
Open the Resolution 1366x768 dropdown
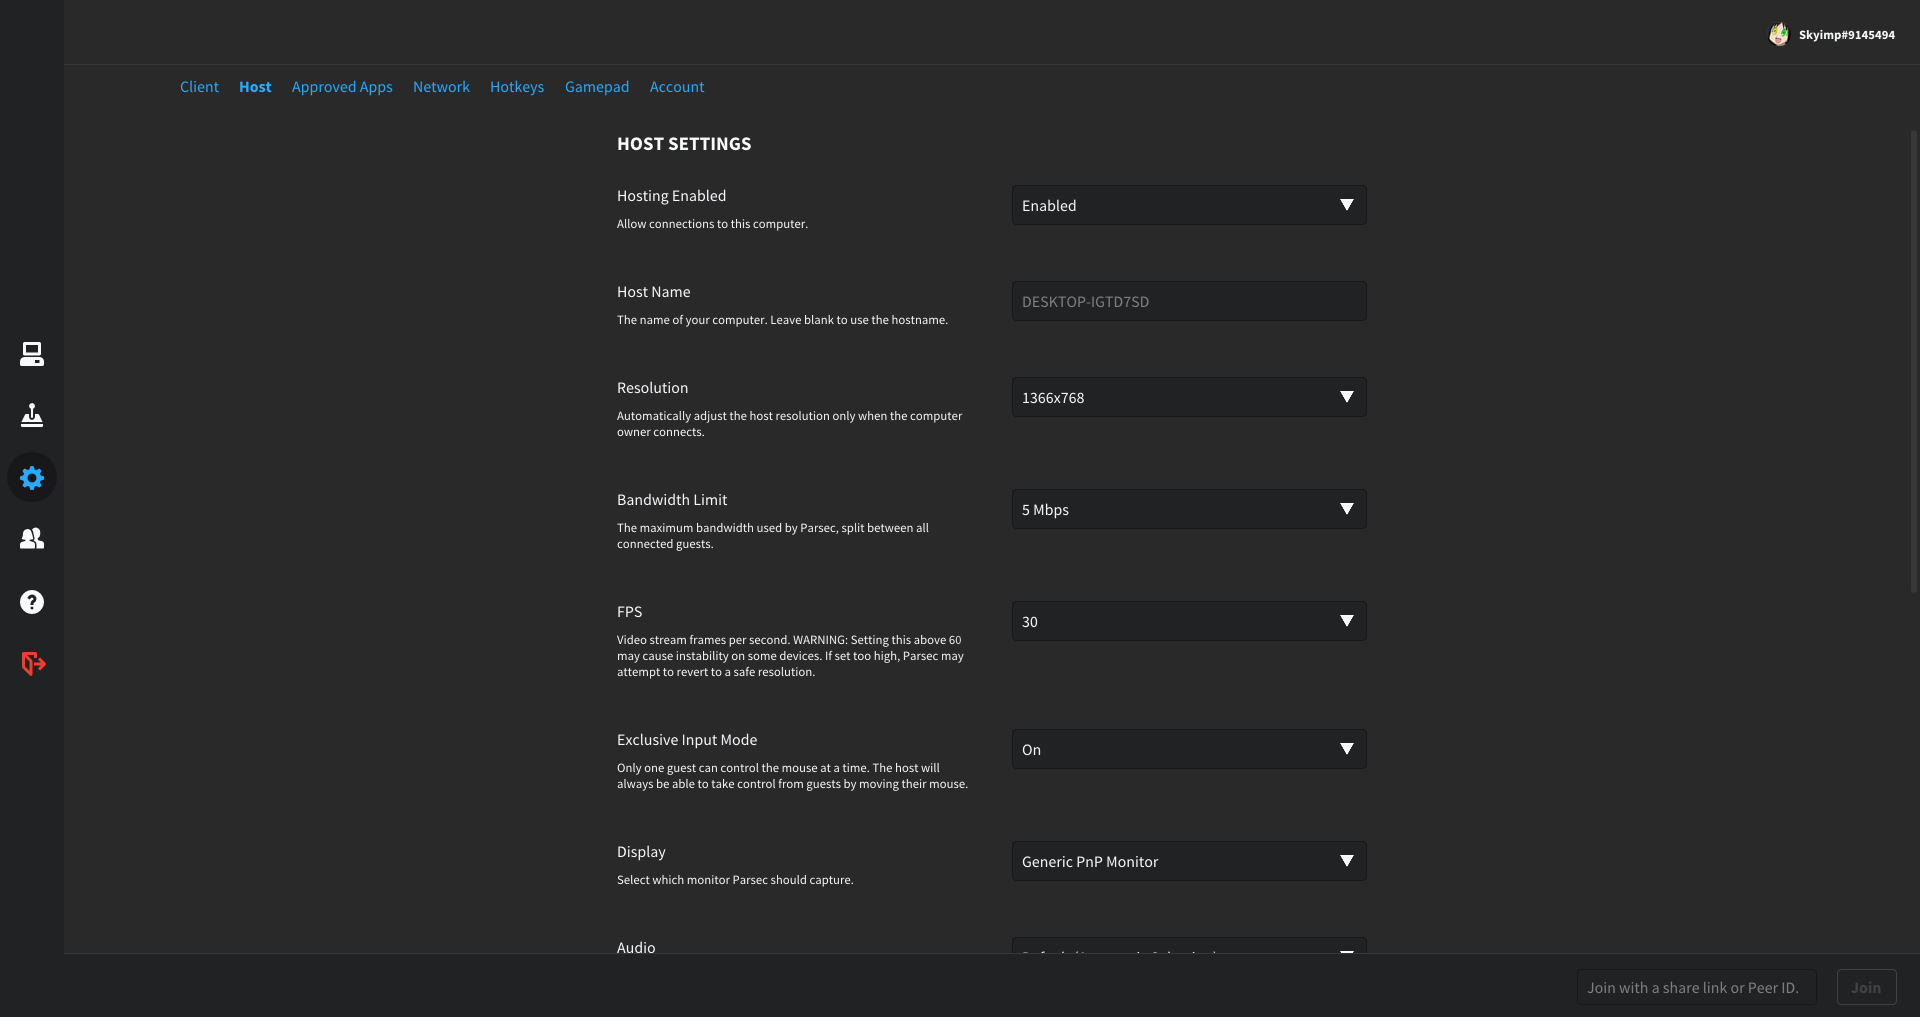coord(1189,397)
